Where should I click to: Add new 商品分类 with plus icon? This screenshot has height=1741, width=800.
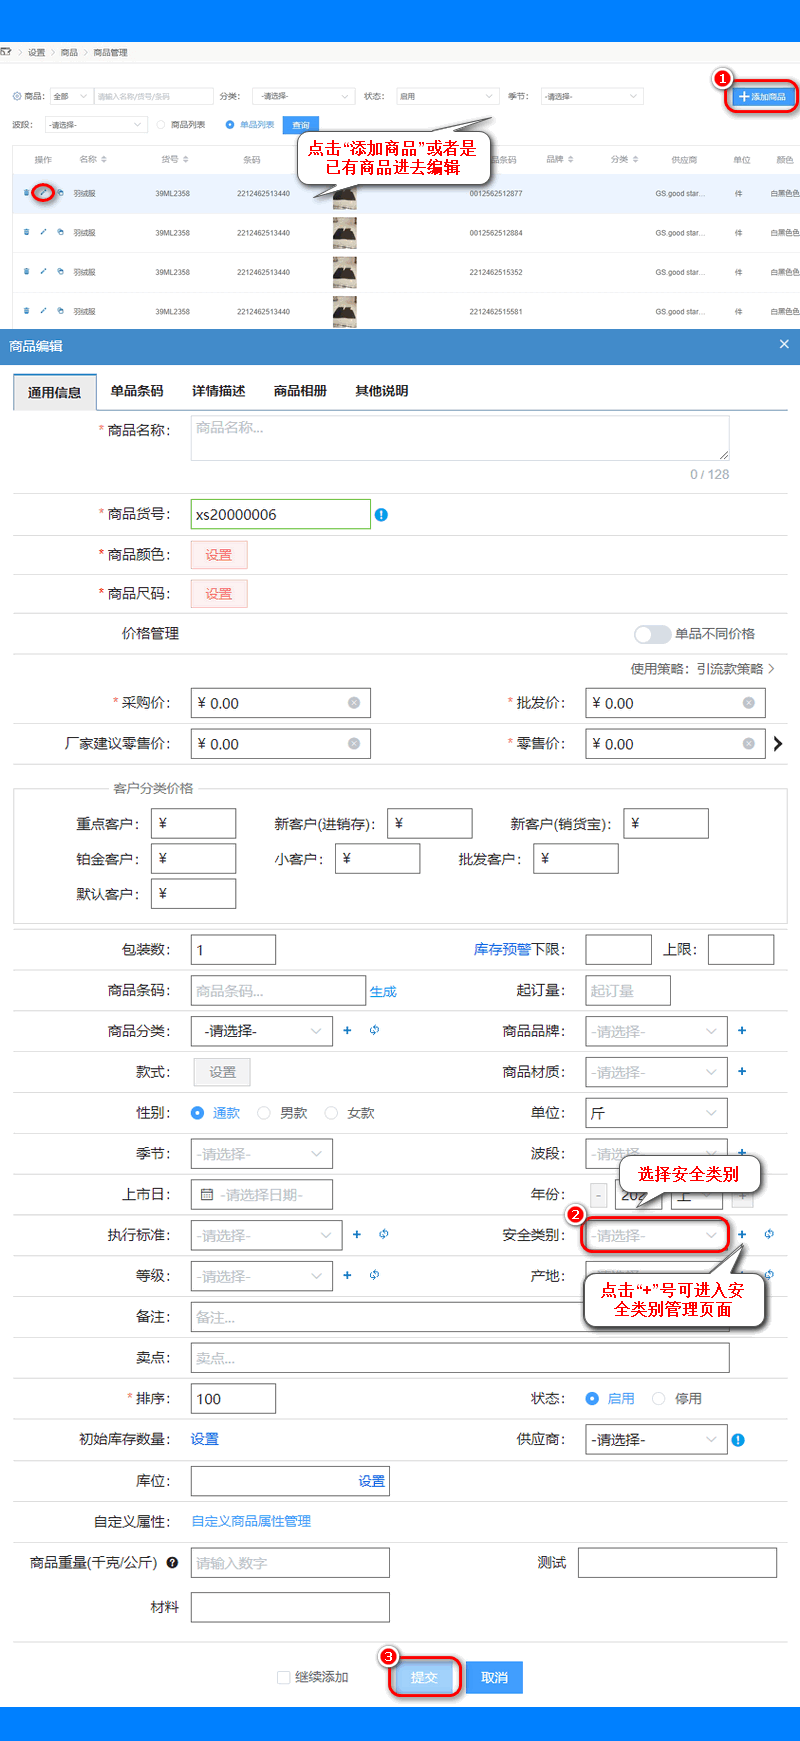click(347, 1030)
